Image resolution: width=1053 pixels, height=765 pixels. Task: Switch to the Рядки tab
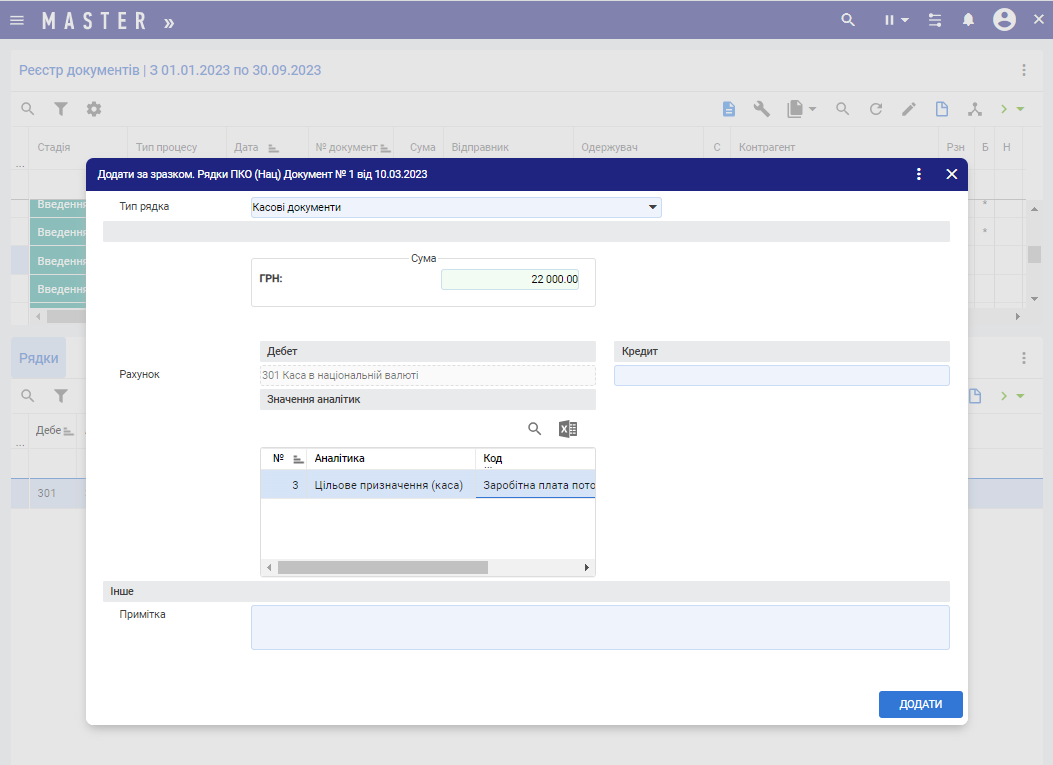point(38,358)
